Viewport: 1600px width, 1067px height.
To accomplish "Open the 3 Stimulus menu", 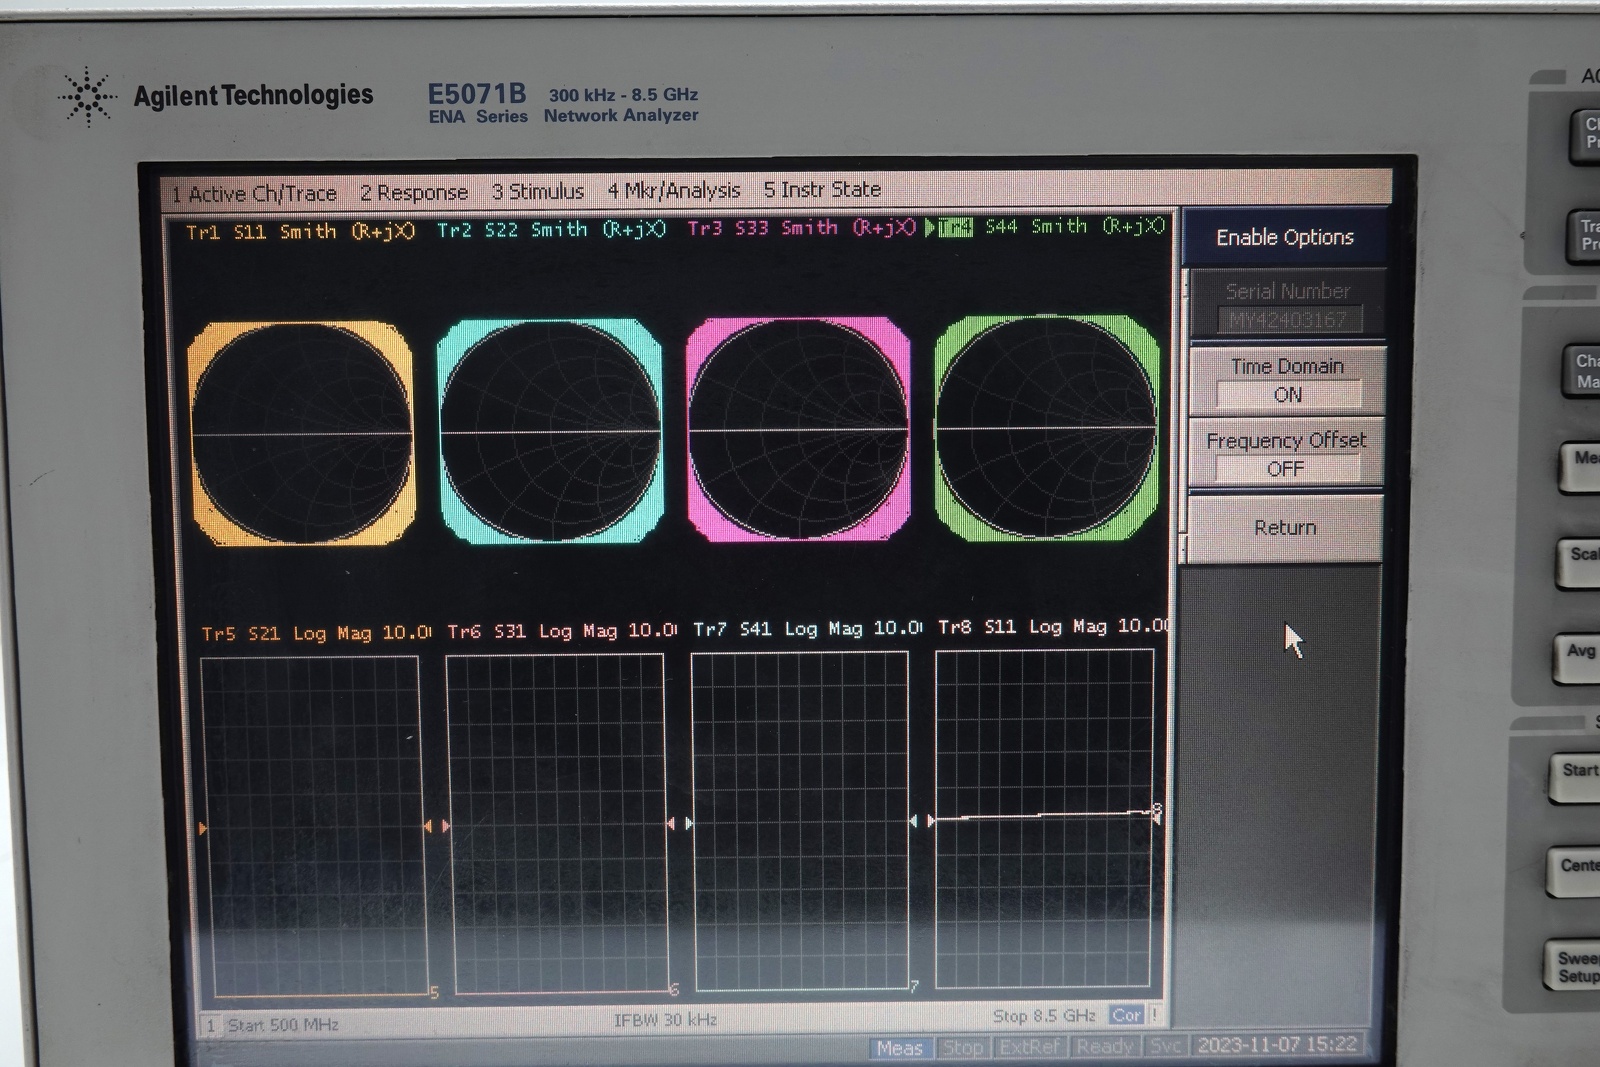I will tap(538, 191).
